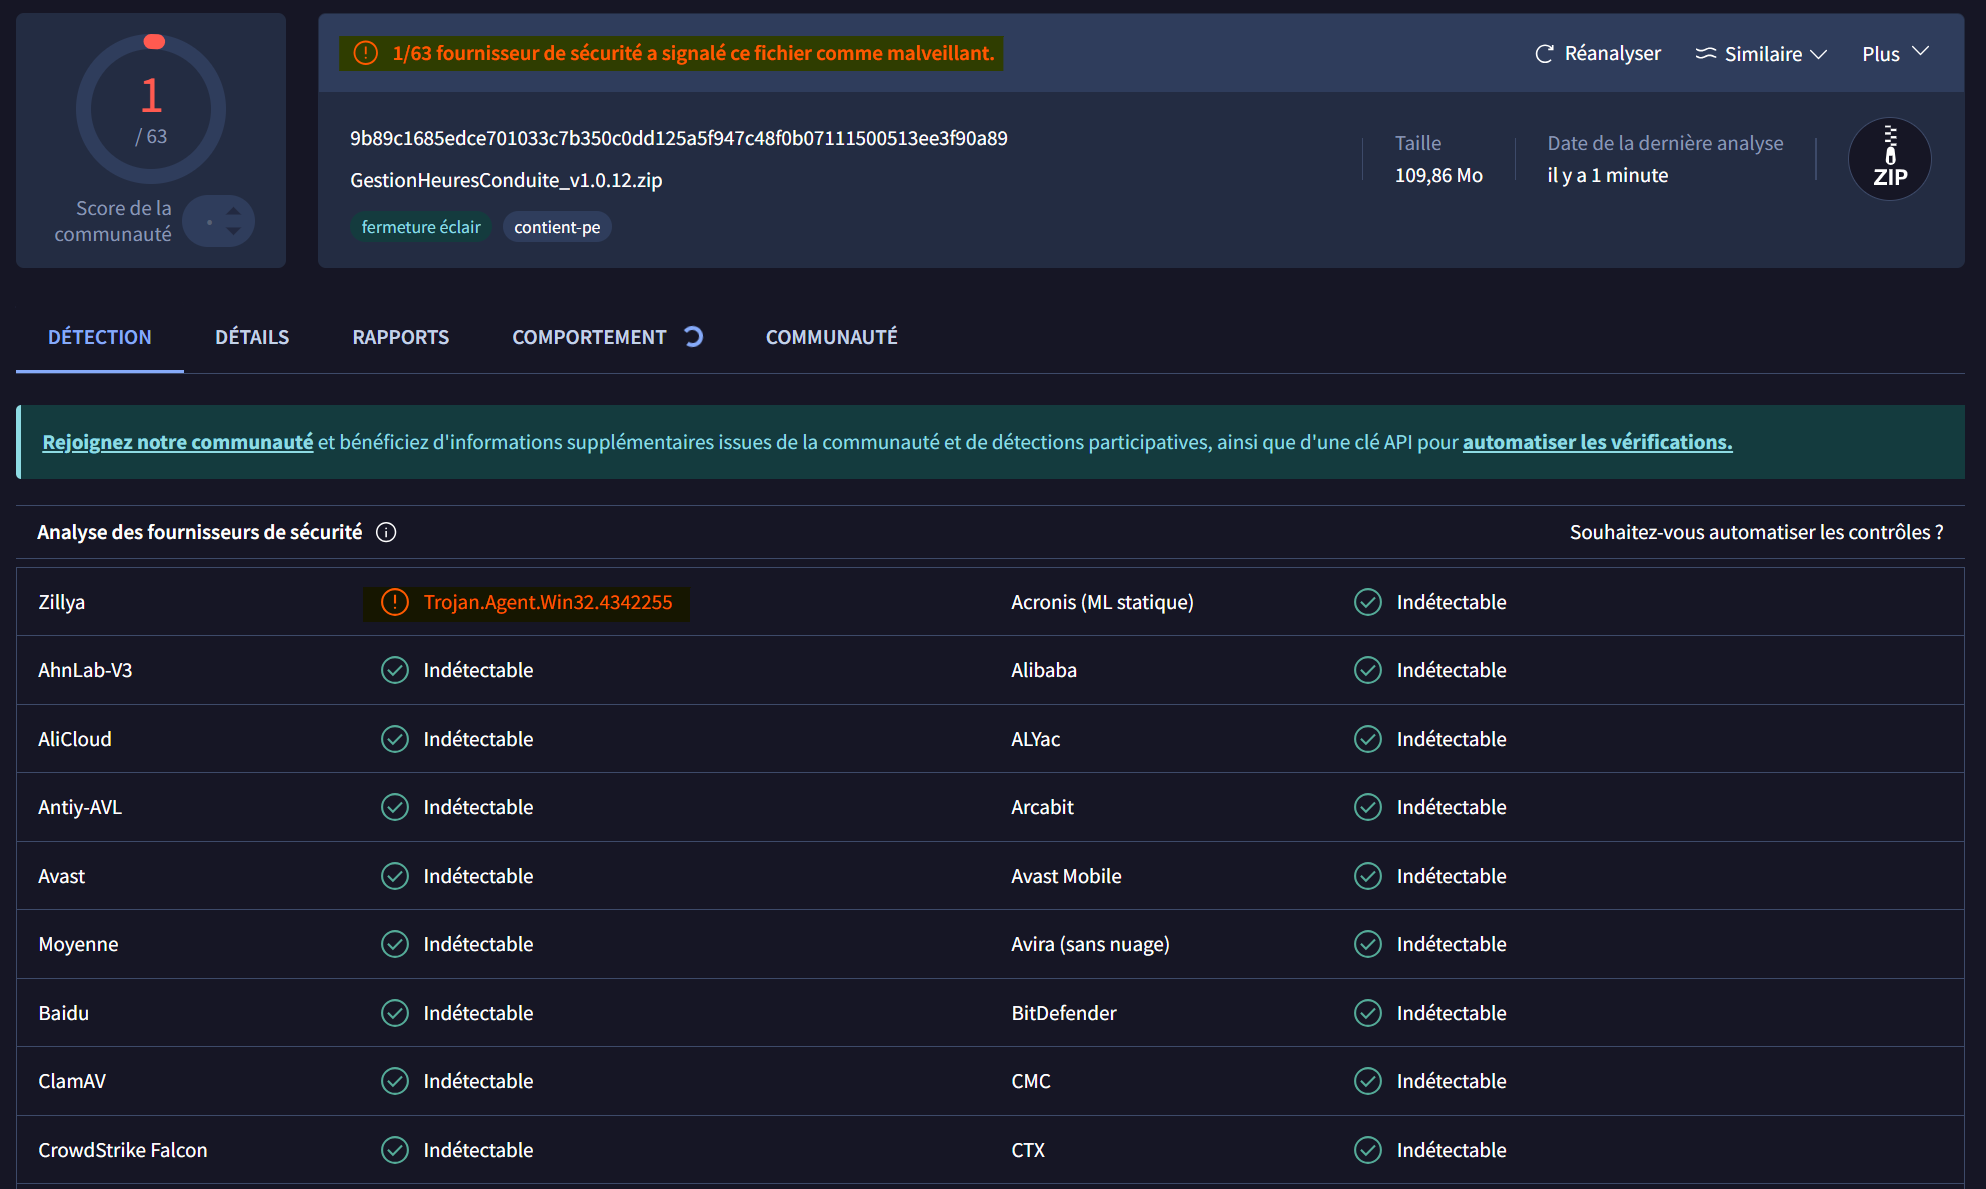Click the checkmark icon for AhnLab-V3 result
Image resolution: width=1986 pixels, height=1189 pixels.
(x=395, y=670)
